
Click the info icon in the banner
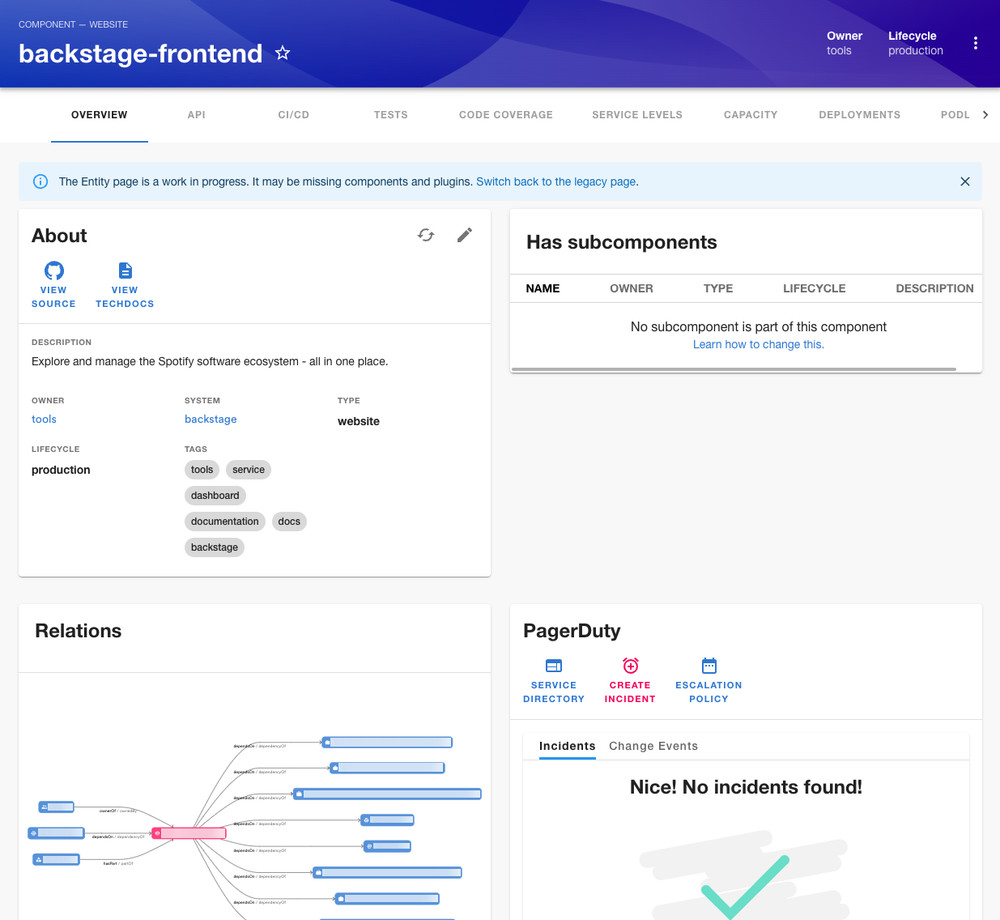point(40,182)
